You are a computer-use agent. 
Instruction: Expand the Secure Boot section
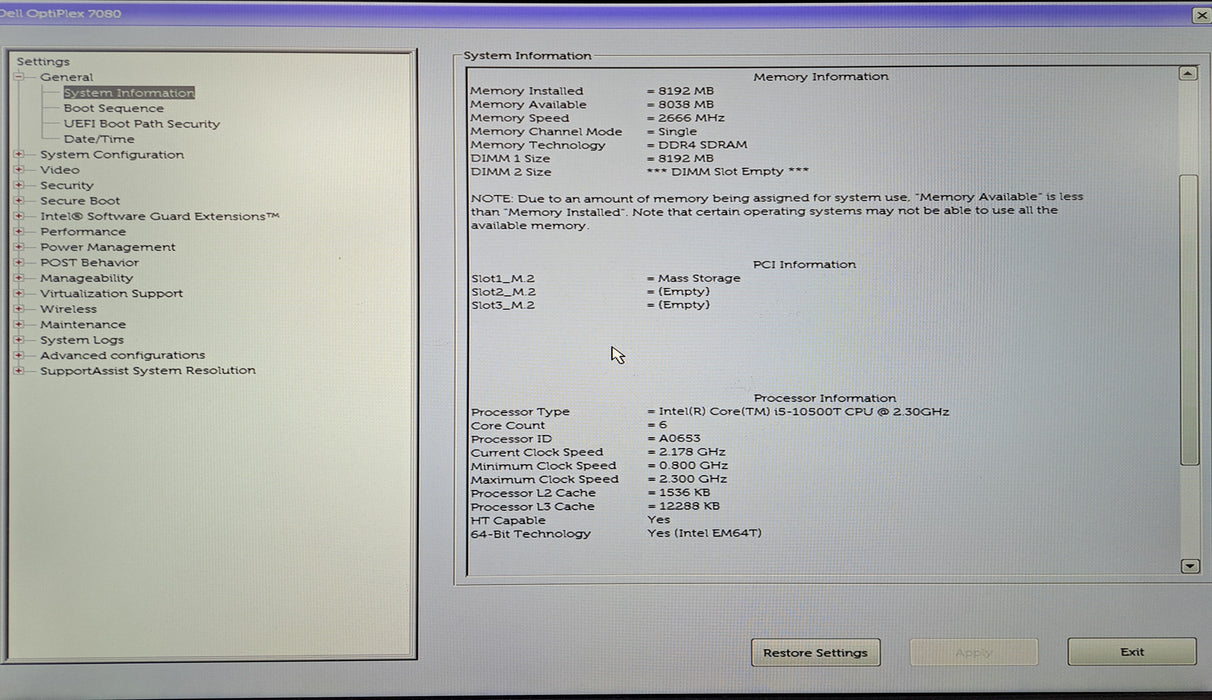point(17,200)
